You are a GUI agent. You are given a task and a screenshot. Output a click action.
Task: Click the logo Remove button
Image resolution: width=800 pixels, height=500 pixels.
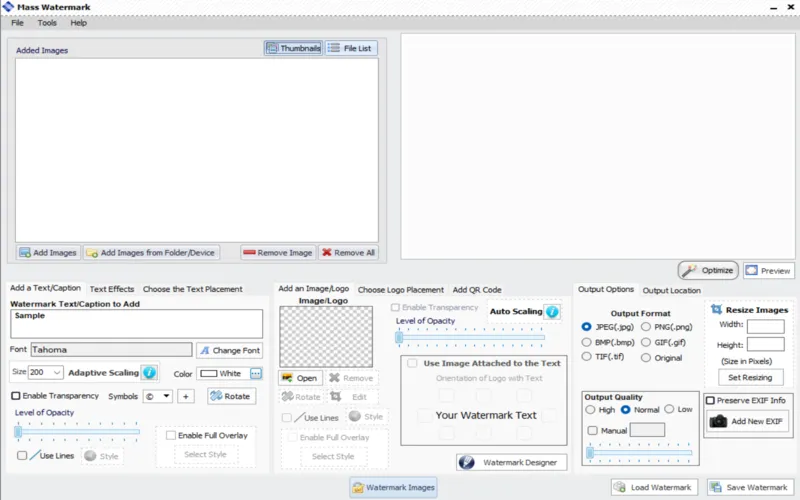(352, 378)
